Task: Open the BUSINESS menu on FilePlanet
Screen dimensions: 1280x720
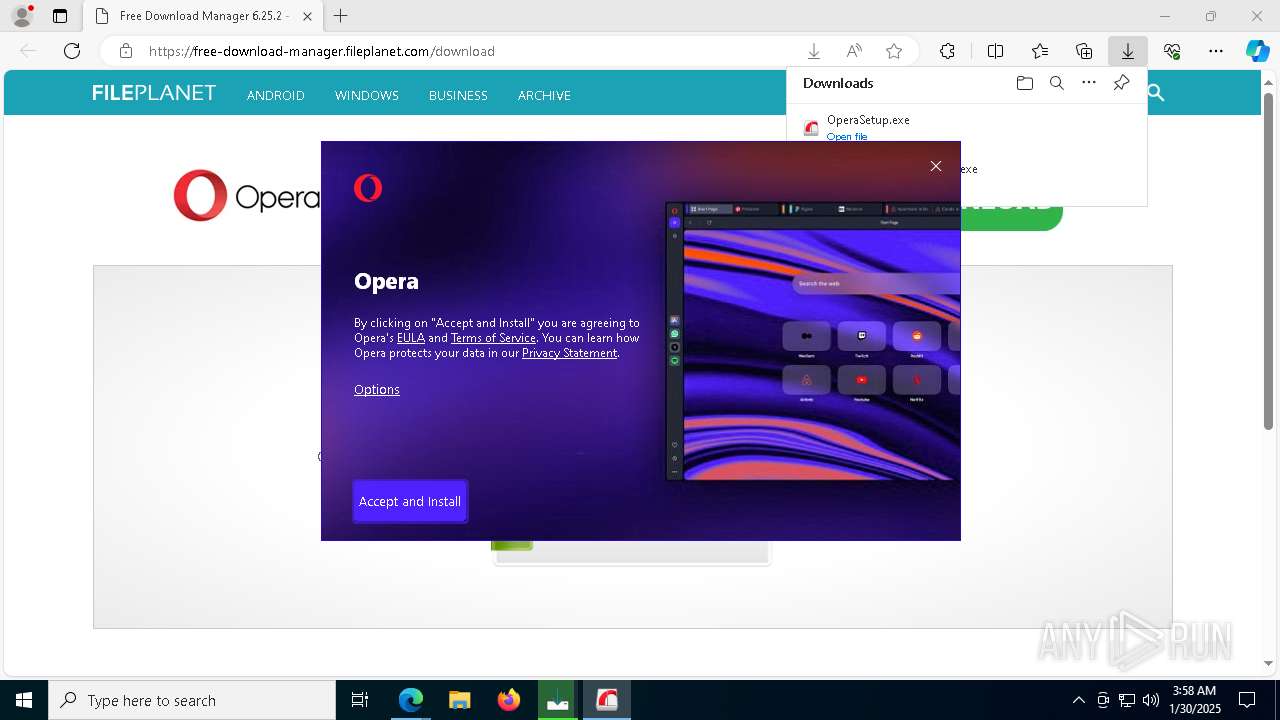Action: 458,95
